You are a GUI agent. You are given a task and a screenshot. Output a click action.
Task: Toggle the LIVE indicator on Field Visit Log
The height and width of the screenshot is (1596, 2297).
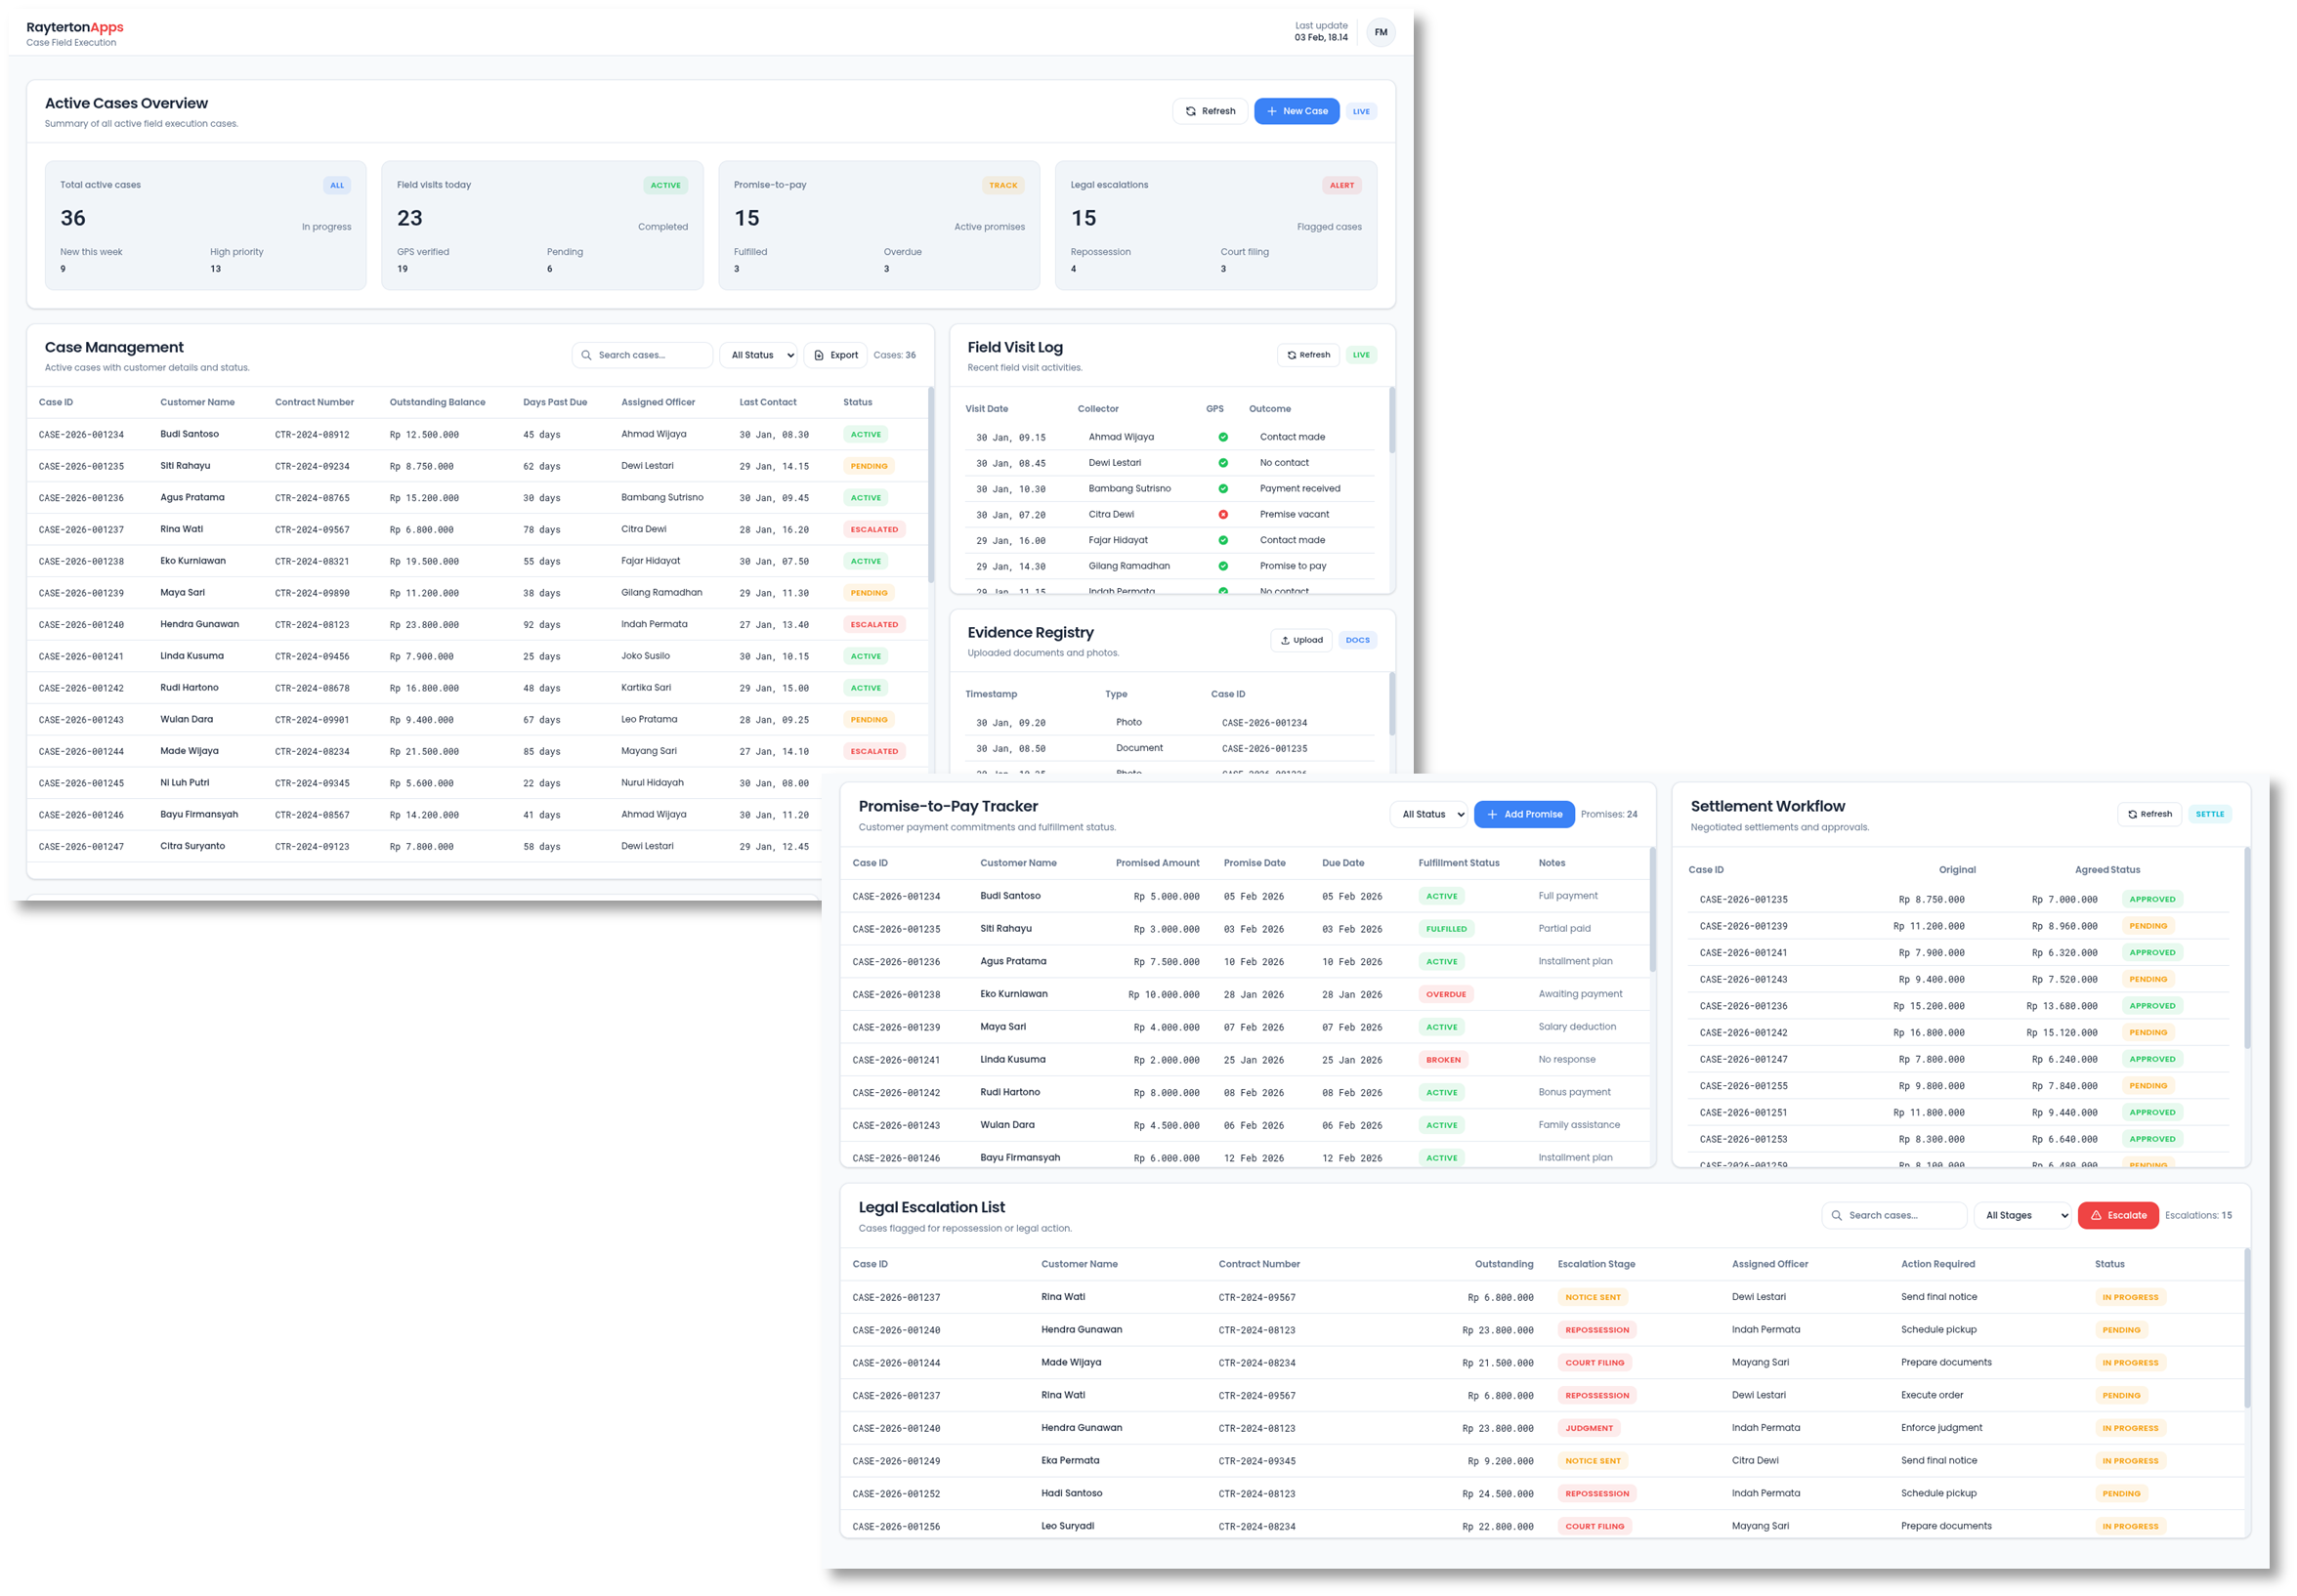click(1361, 354)
